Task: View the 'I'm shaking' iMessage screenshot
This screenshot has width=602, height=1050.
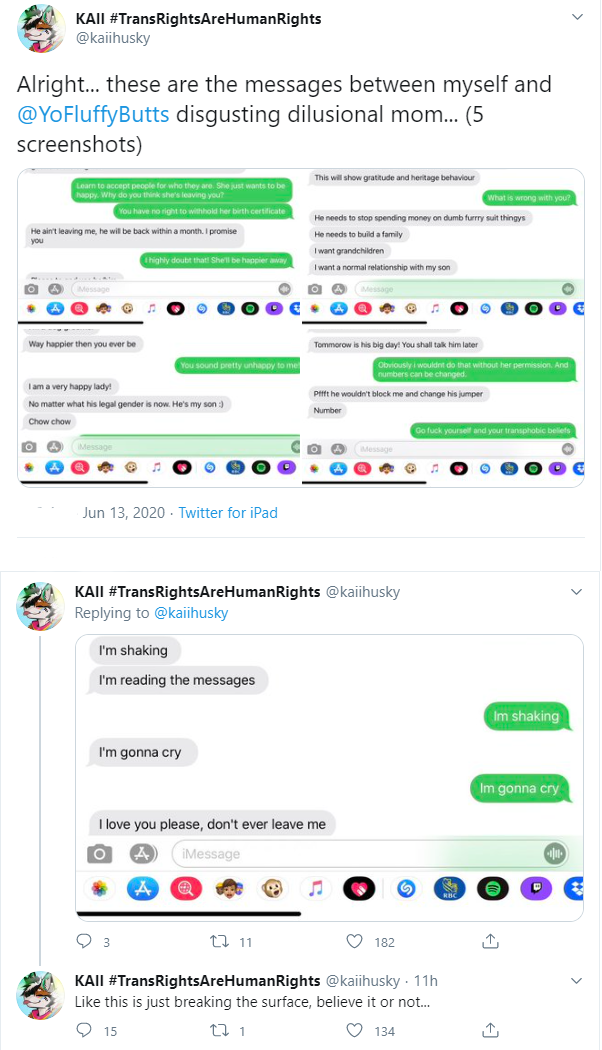Action: pos(329,777)
